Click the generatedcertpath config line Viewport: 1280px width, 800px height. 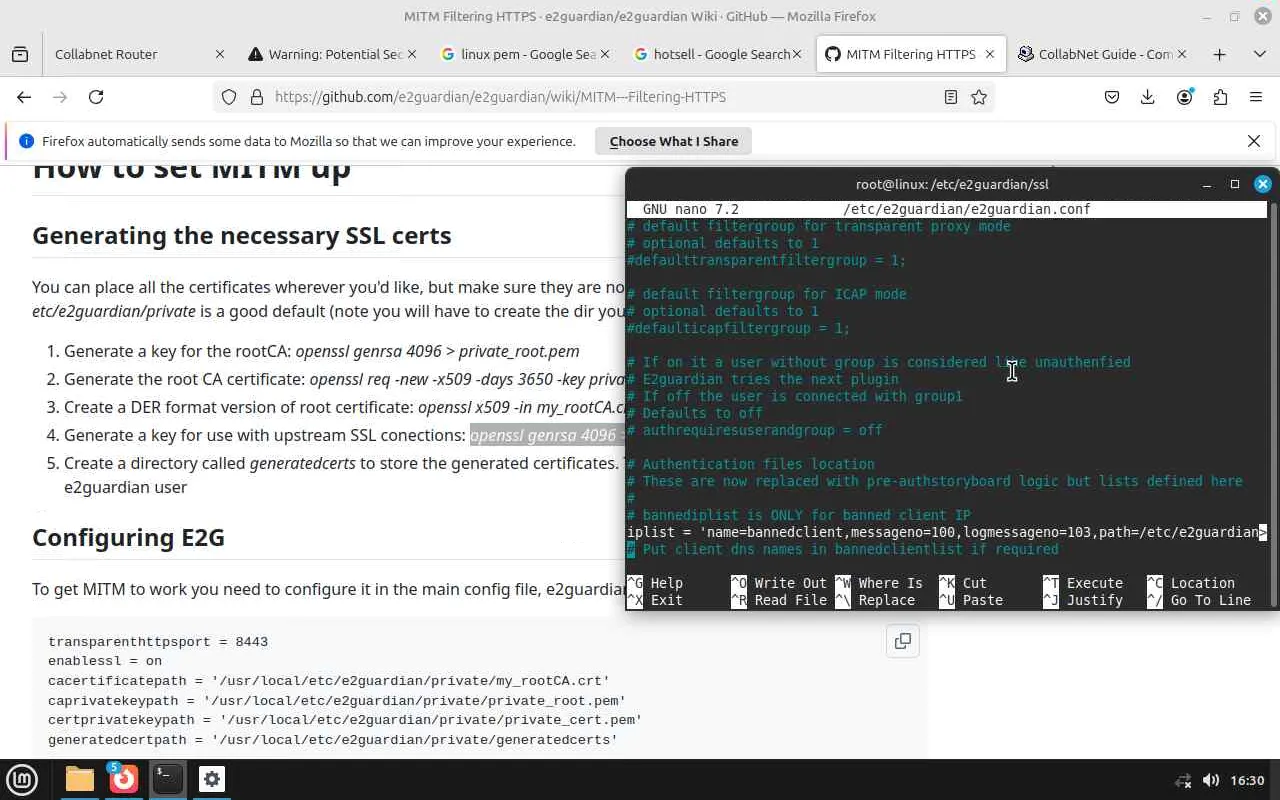point(333,740)
